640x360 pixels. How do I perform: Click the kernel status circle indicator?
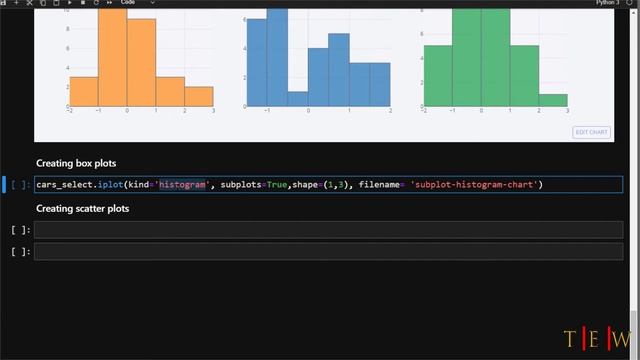click(629, 2)
